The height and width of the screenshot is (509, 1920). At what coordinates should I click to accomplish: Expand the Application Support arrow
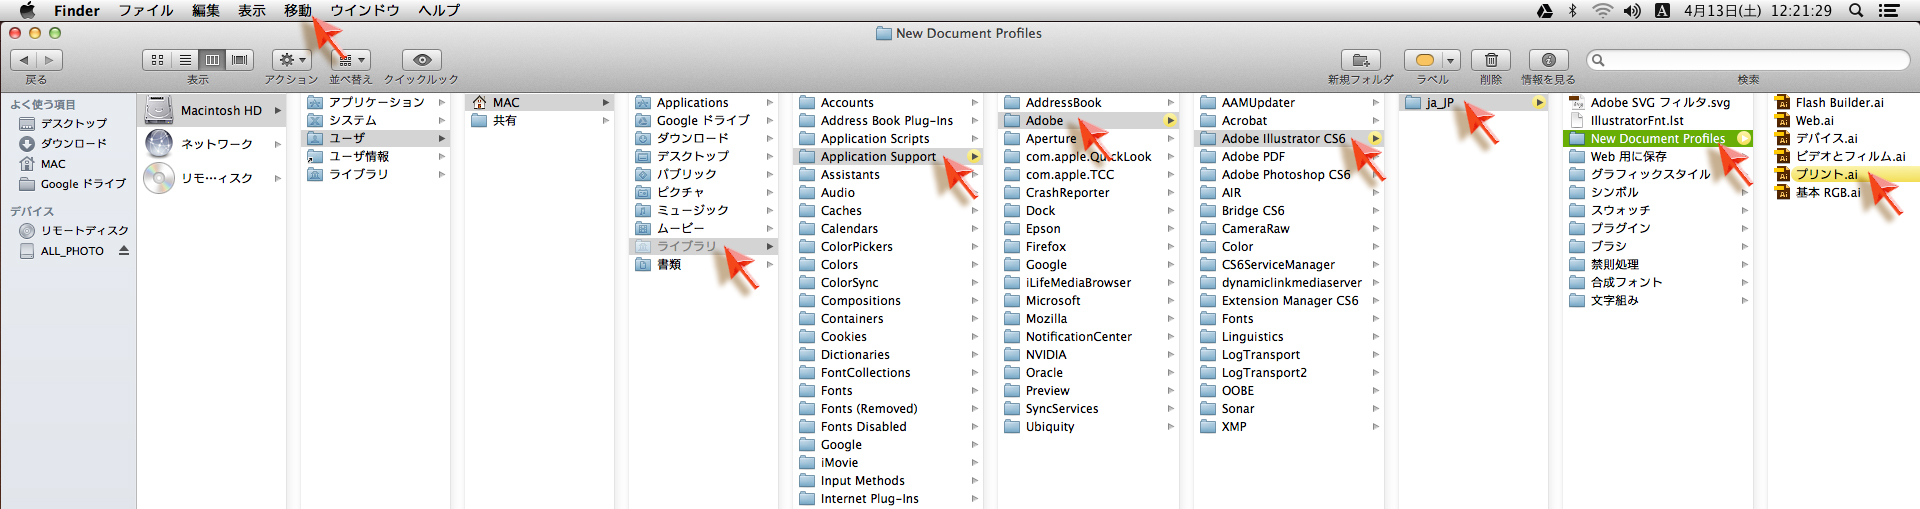[974, 156]
